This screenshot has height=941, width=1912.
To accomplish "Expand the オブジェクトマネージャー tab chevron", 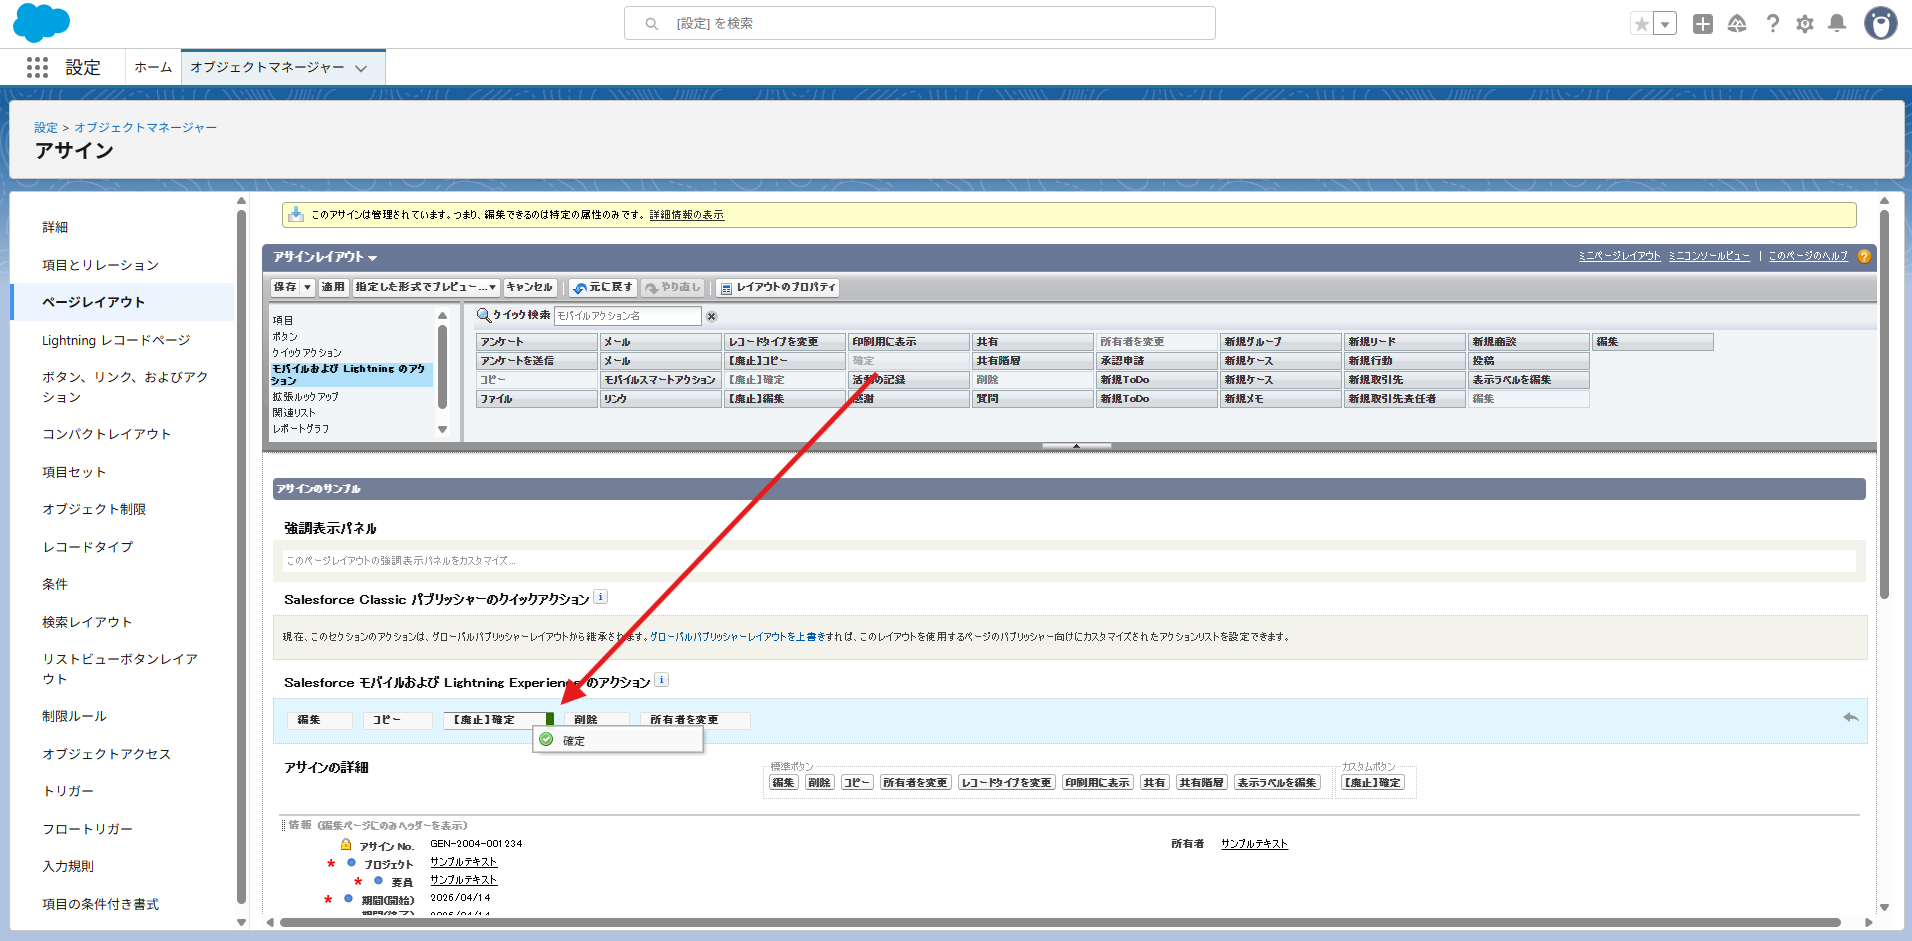I will [x=361, y=68].
